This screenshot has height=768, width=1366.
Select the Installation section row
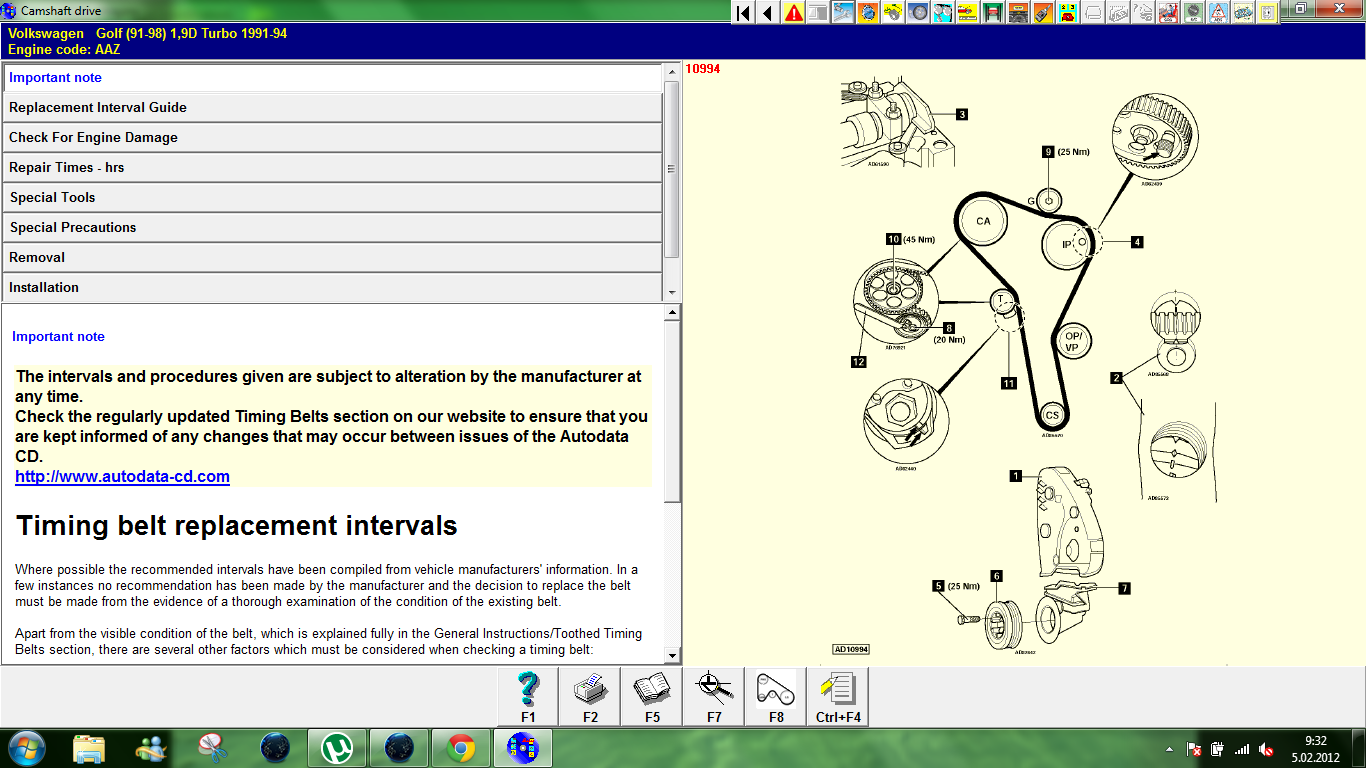[333, 288]
